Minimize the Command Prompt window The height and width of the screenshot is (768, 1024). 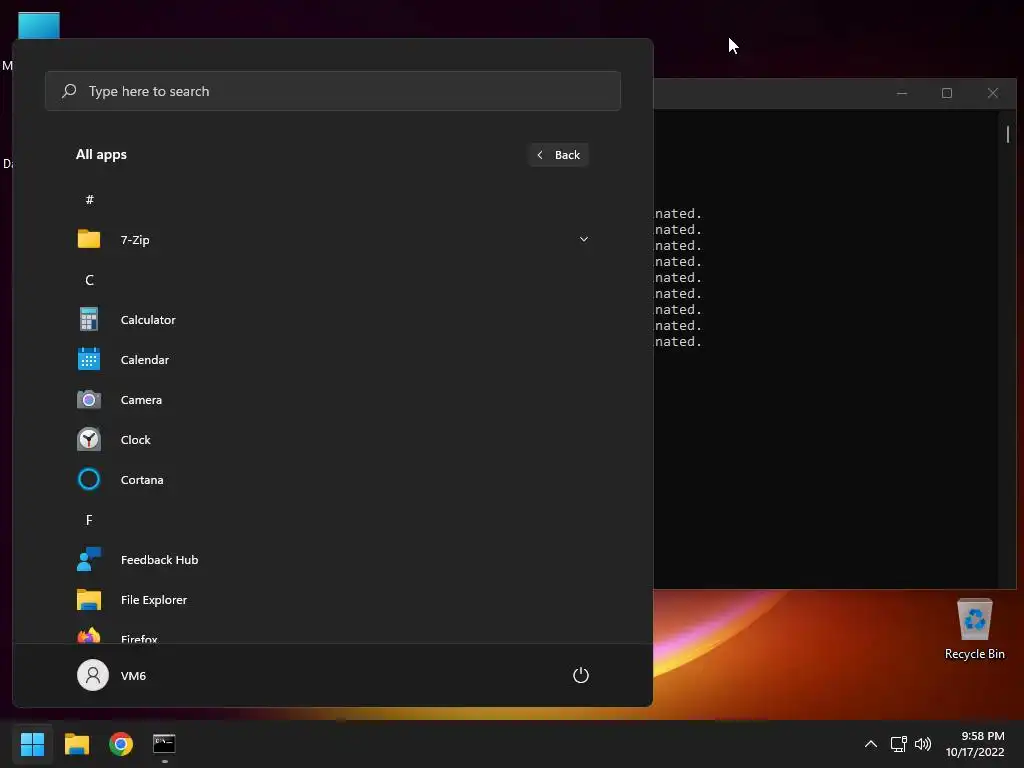[902, 93]
